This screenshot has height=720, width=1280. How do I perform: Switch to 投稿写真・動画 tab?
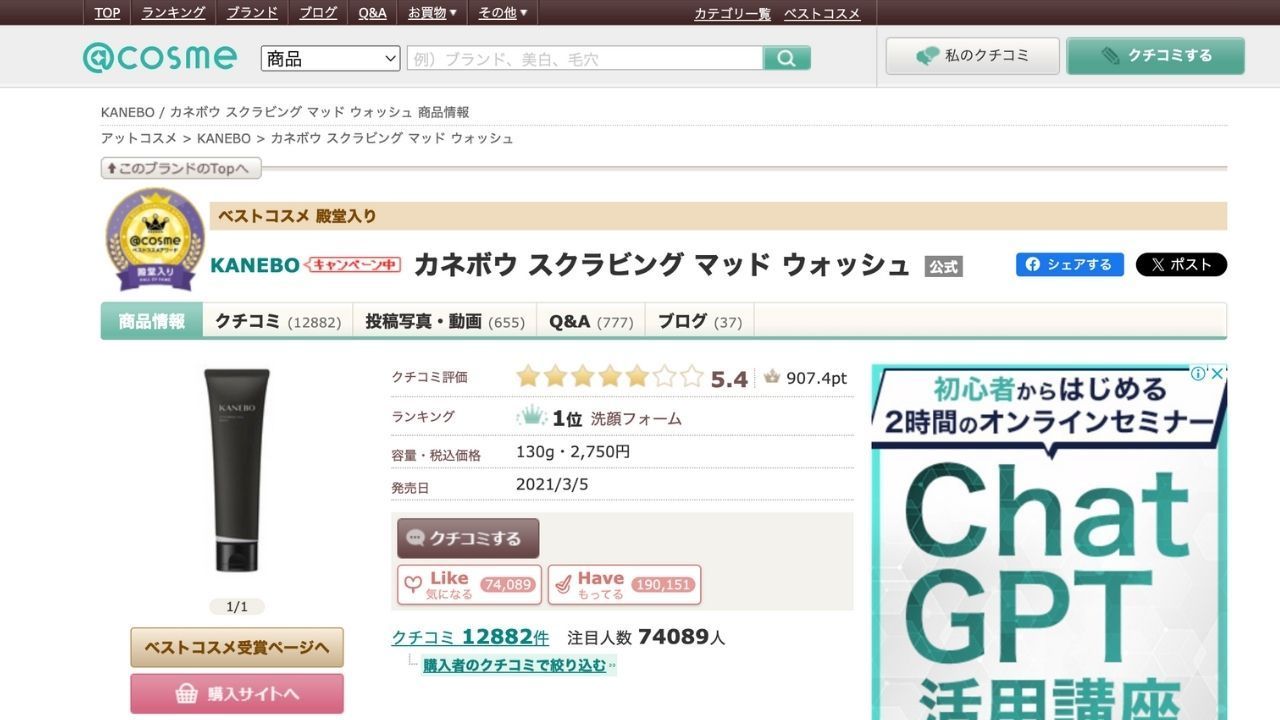(x=445, y=321)
